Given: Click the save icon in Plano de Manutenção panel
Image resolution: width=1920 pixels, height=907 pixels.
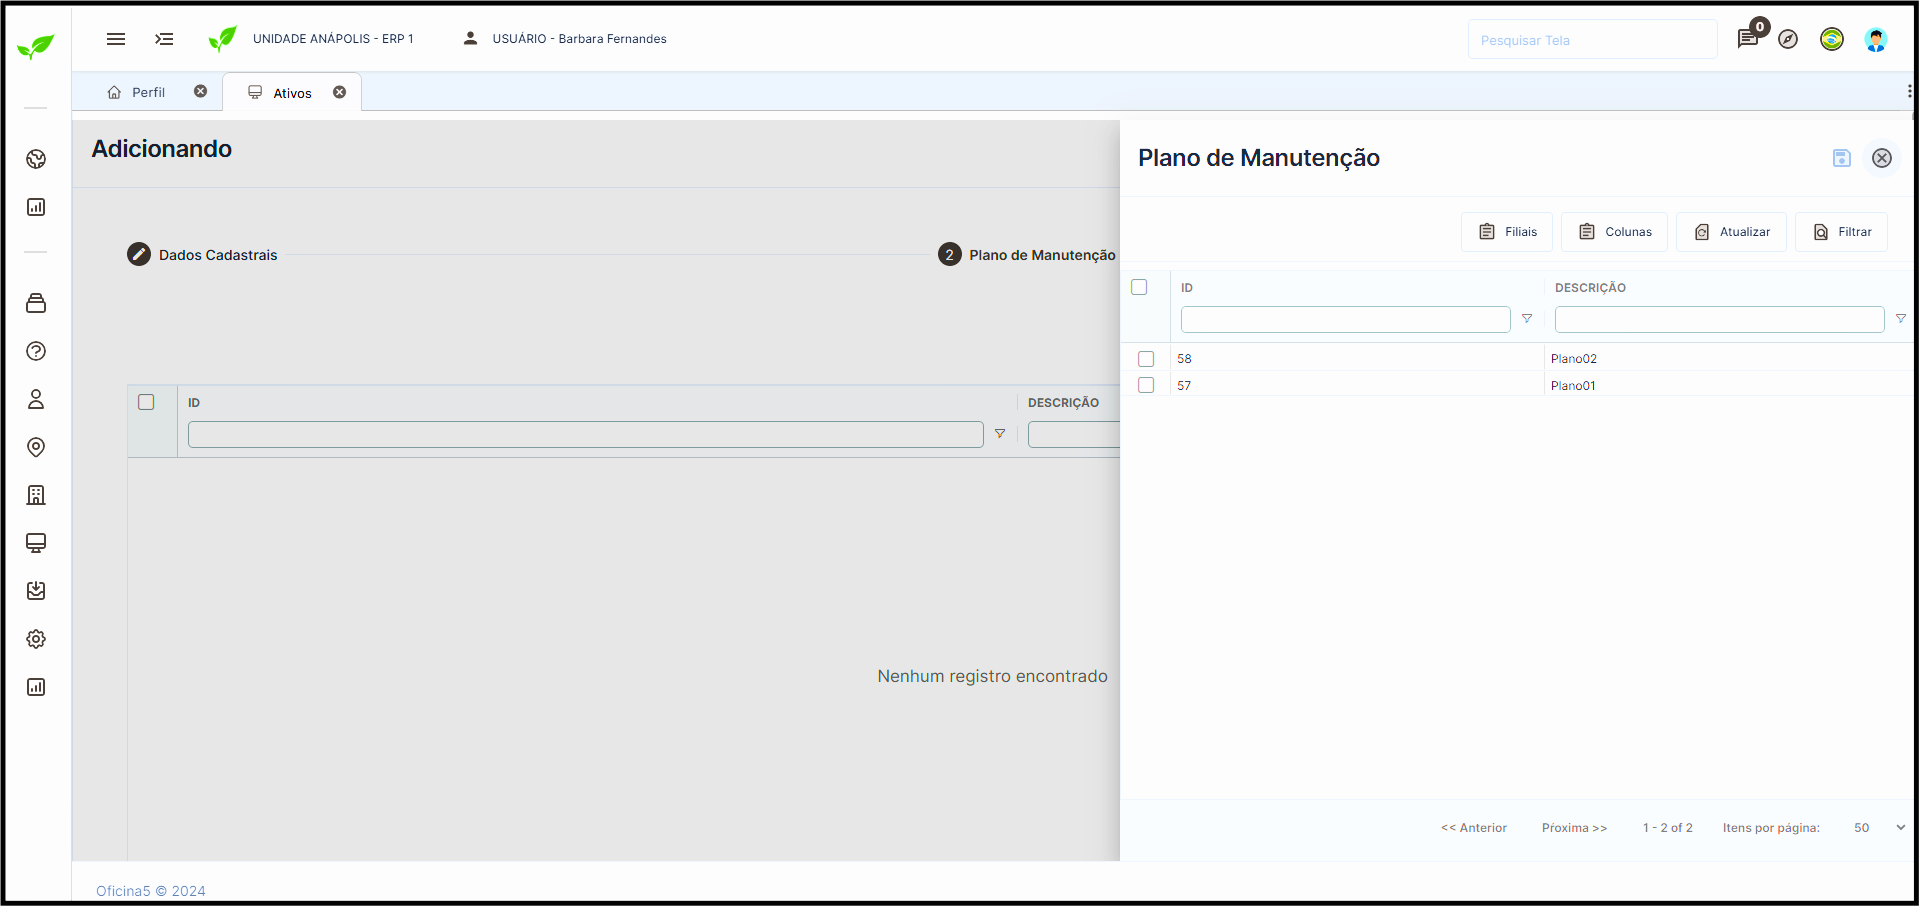Looking at the screenshot, I should coord(1841,158).
